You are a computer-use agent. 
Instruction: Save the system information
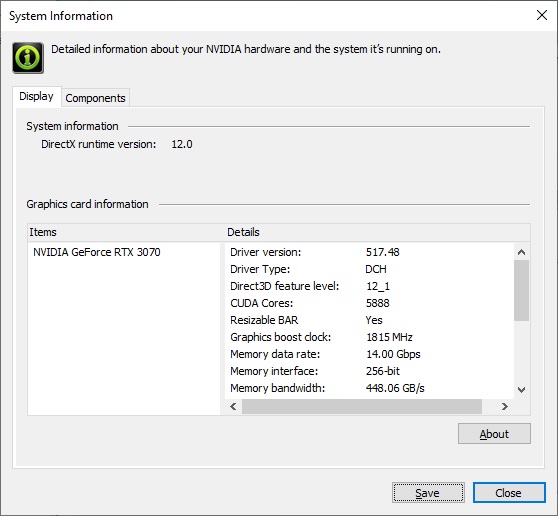coord(428,493)
